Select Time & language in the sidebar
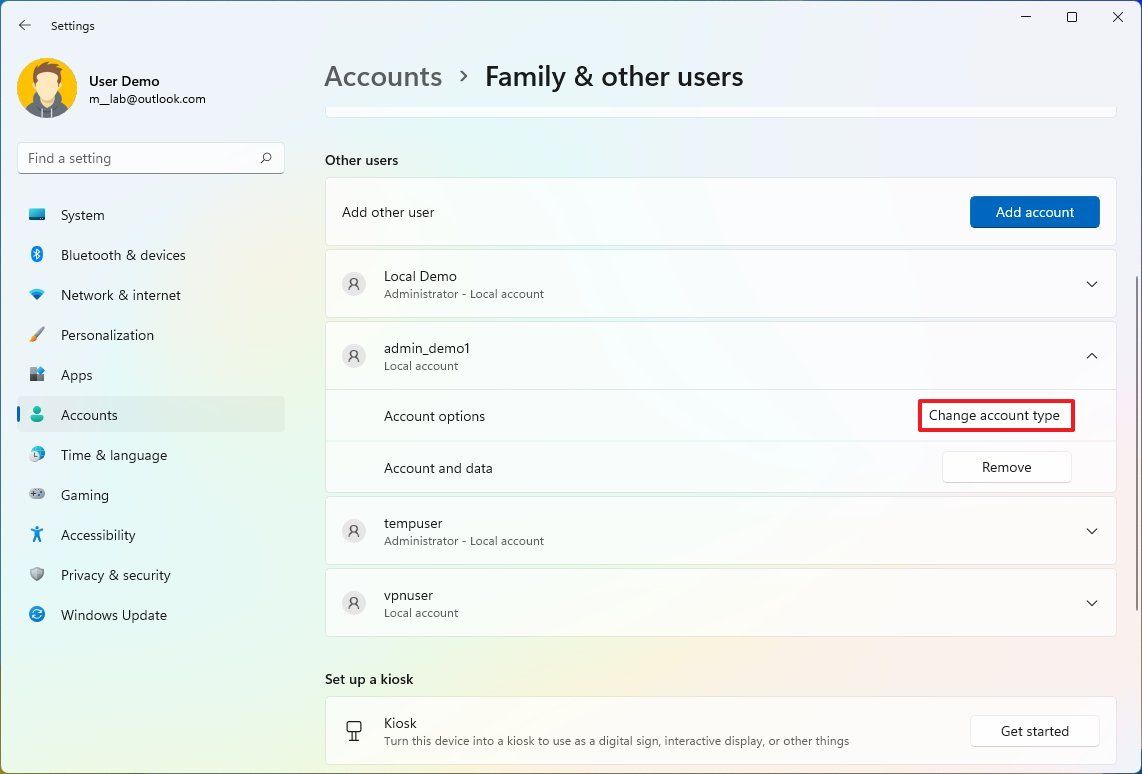This screenshot has height=774, width=1142. coord(113,455)
